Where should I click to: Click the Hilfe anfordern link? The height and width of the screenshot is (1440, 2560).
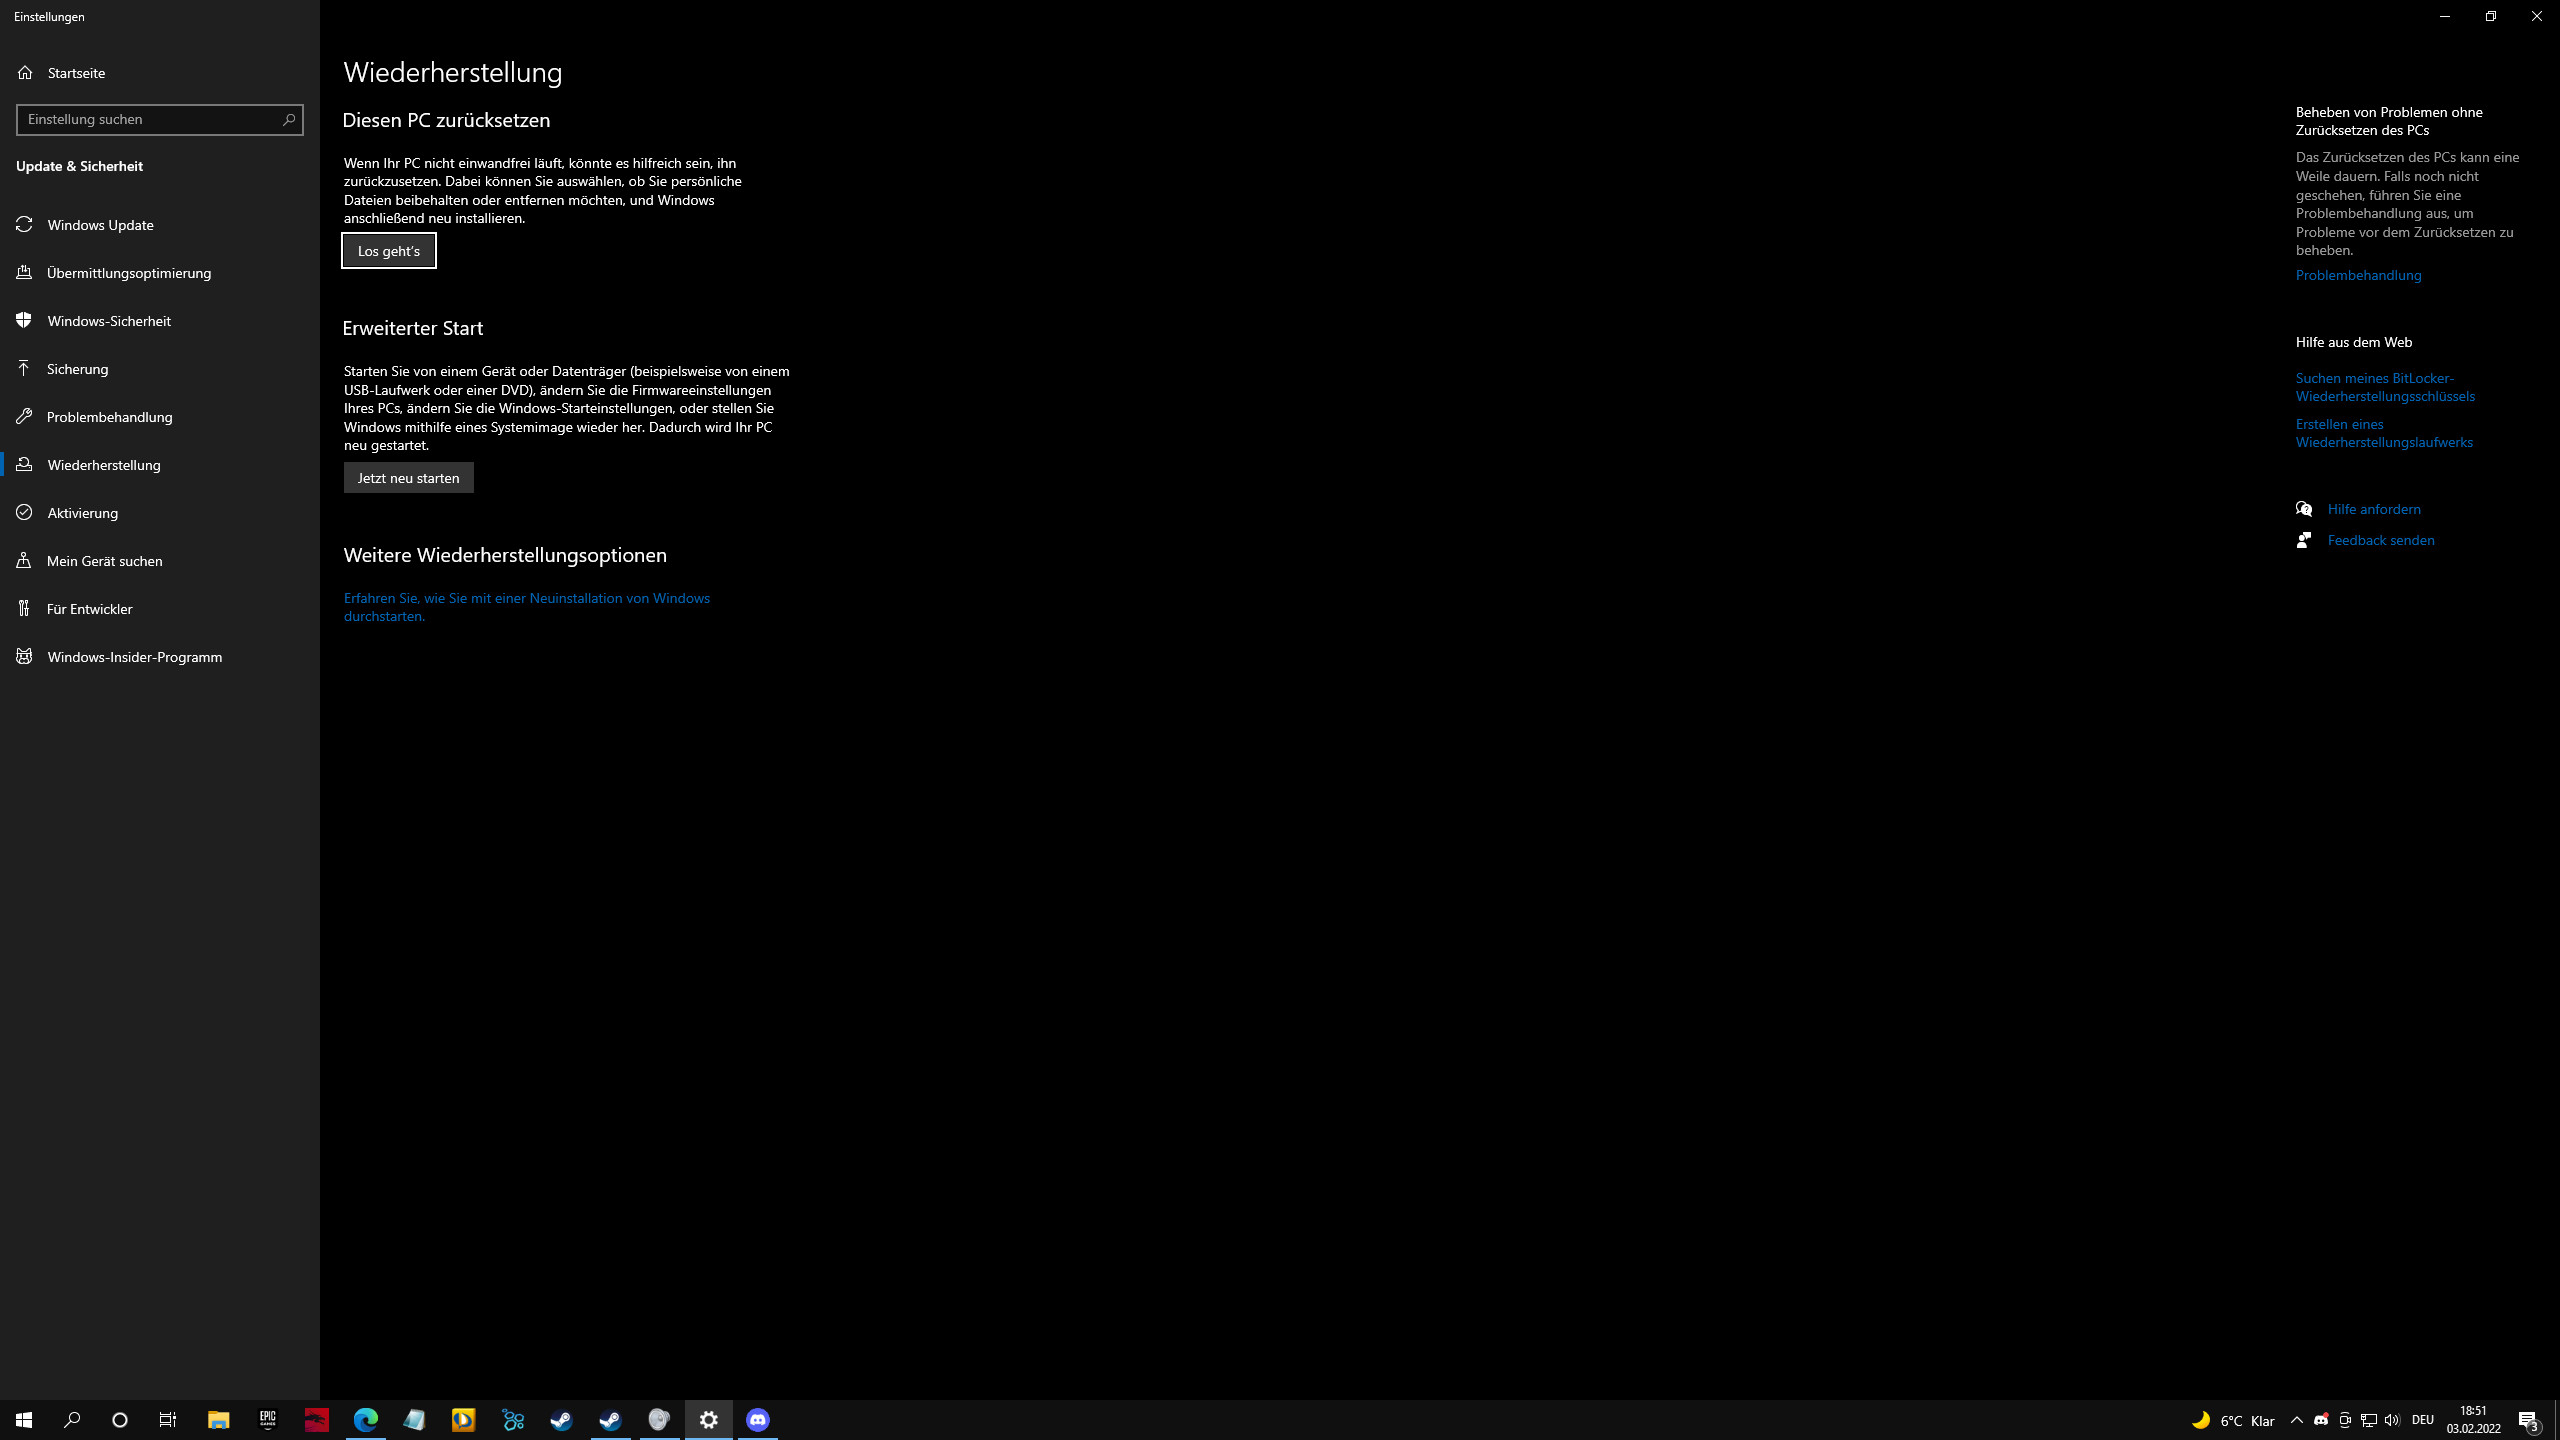tap(2373, 509)
